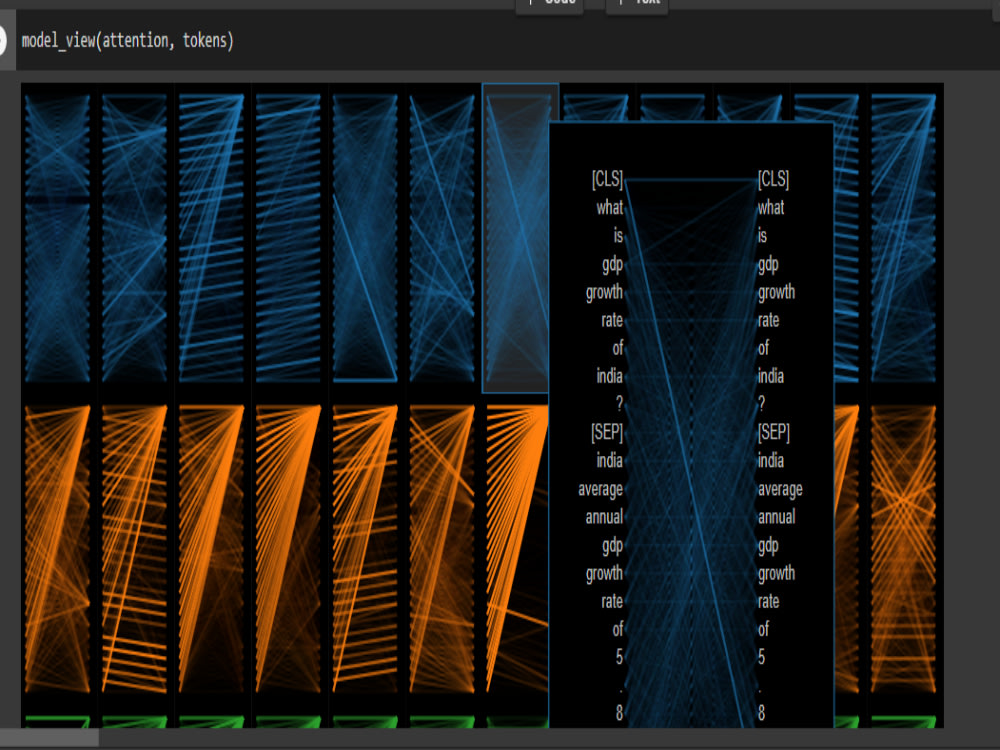
Task: Select the right-column 'what' token
Action: (771, 207)
